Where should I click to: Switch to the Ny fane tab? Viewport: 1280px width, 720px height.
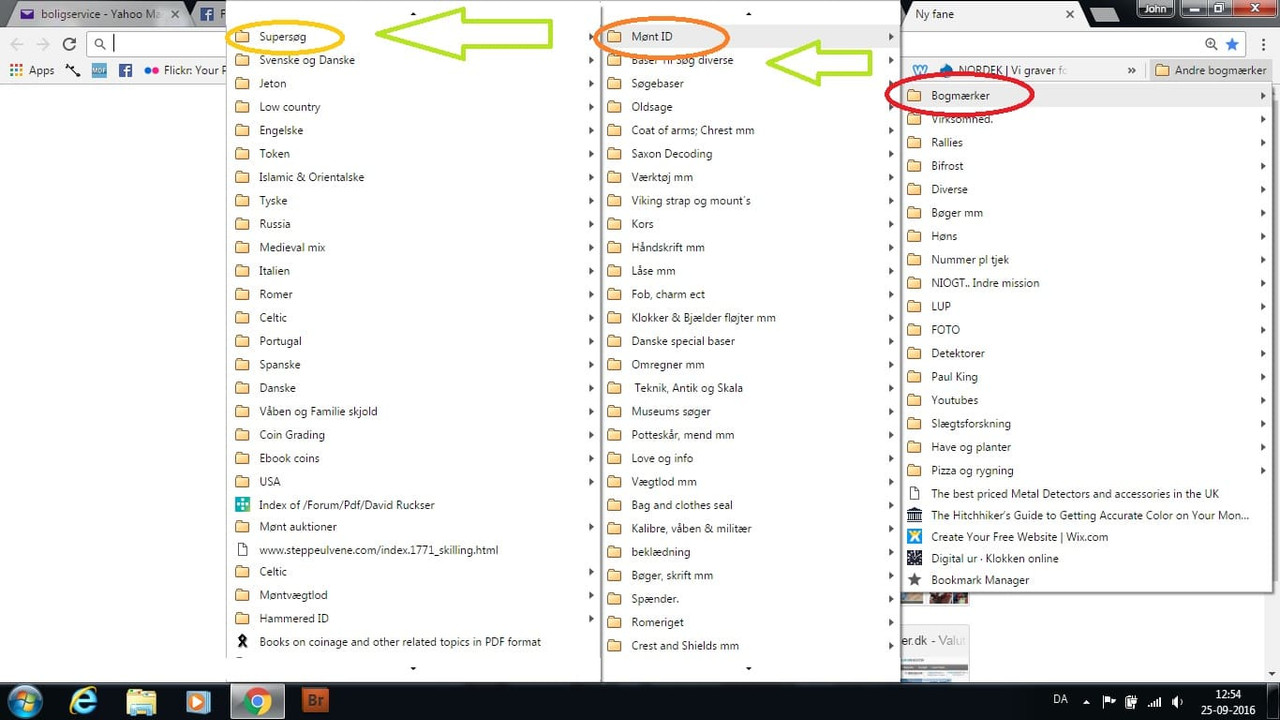(x=990, y=14)
